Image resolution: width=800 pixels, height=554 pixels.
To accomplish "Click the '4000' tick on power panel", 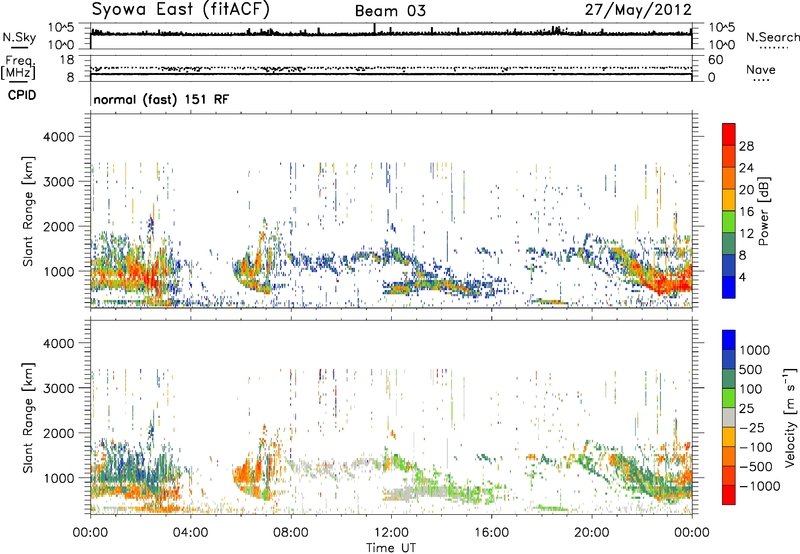I will click(59, 137).
